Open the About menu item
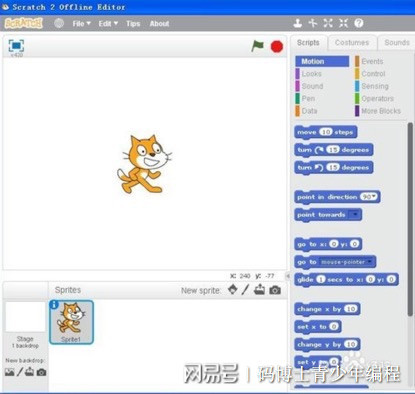The image size is (415, 394). pyautogui.click(x=159, y=24)
